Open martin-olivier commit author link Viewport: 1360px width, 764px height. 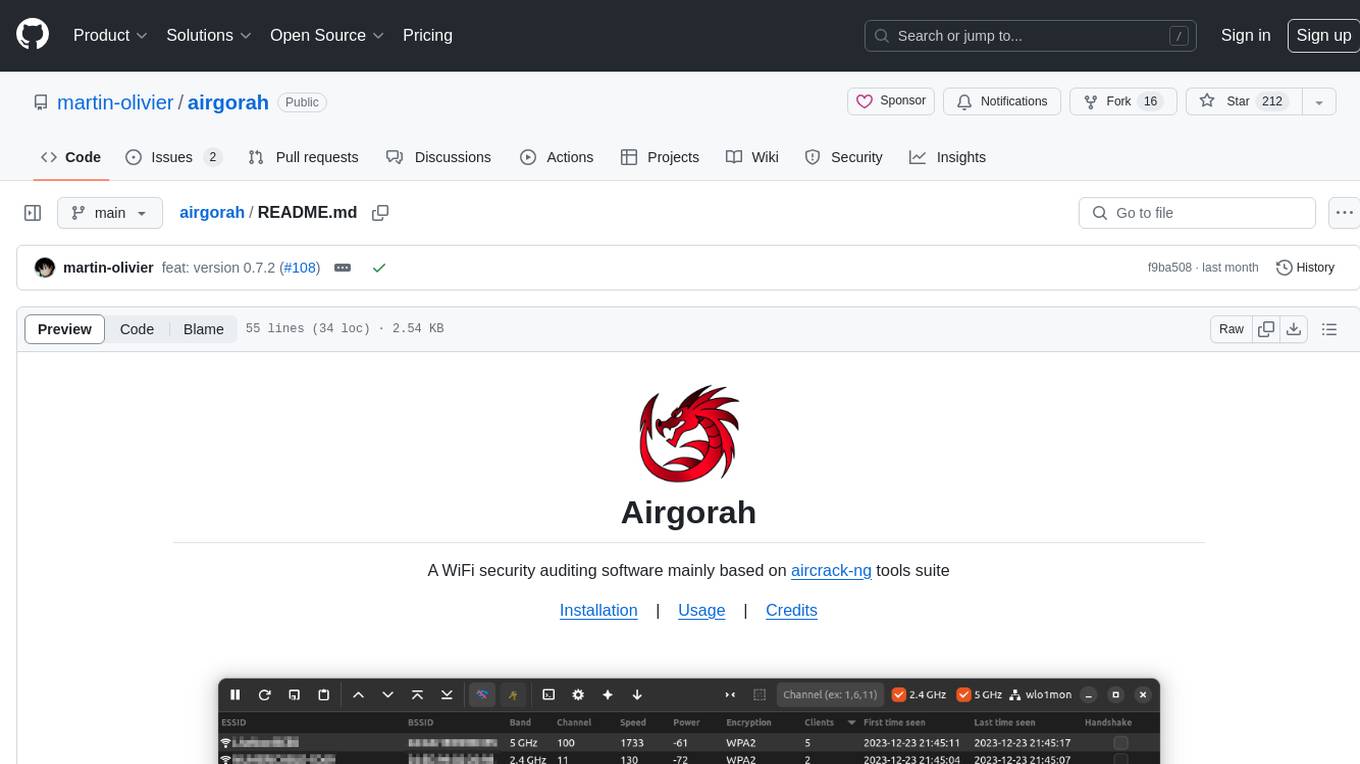[108, 268]
